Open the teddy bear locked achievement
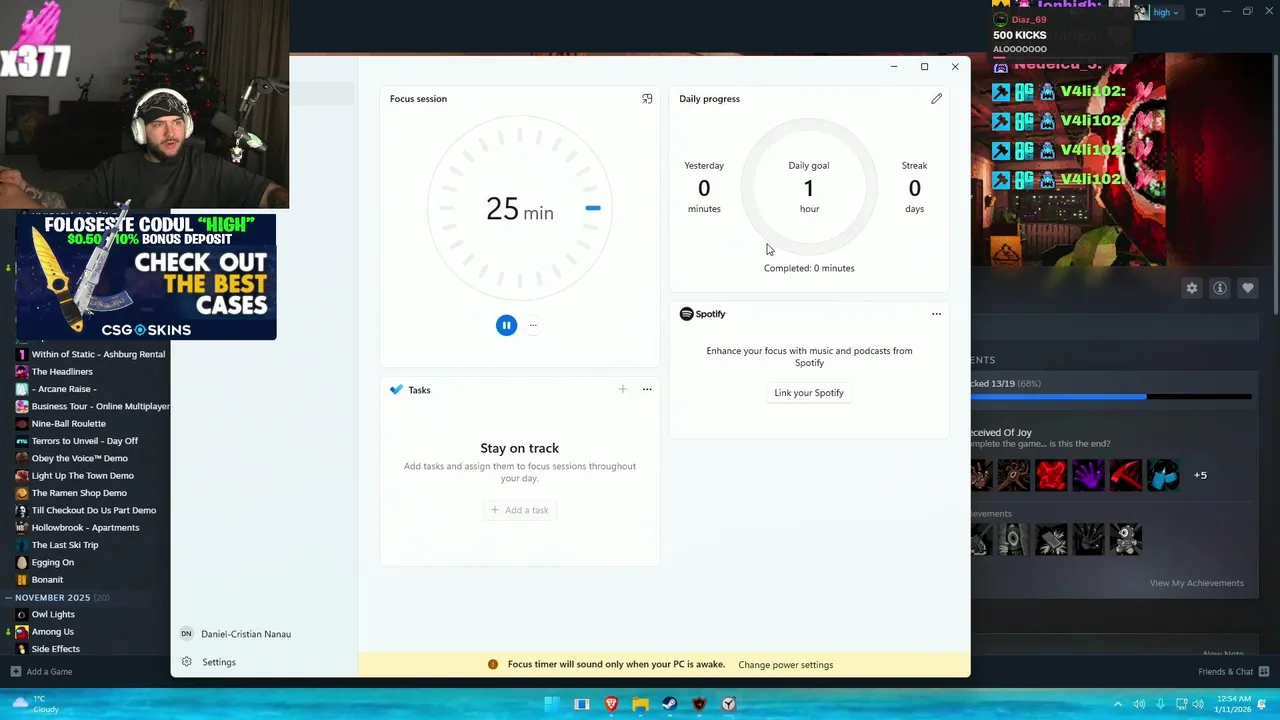Viewport: 1280px width, 720px height. click(1126, 539)
